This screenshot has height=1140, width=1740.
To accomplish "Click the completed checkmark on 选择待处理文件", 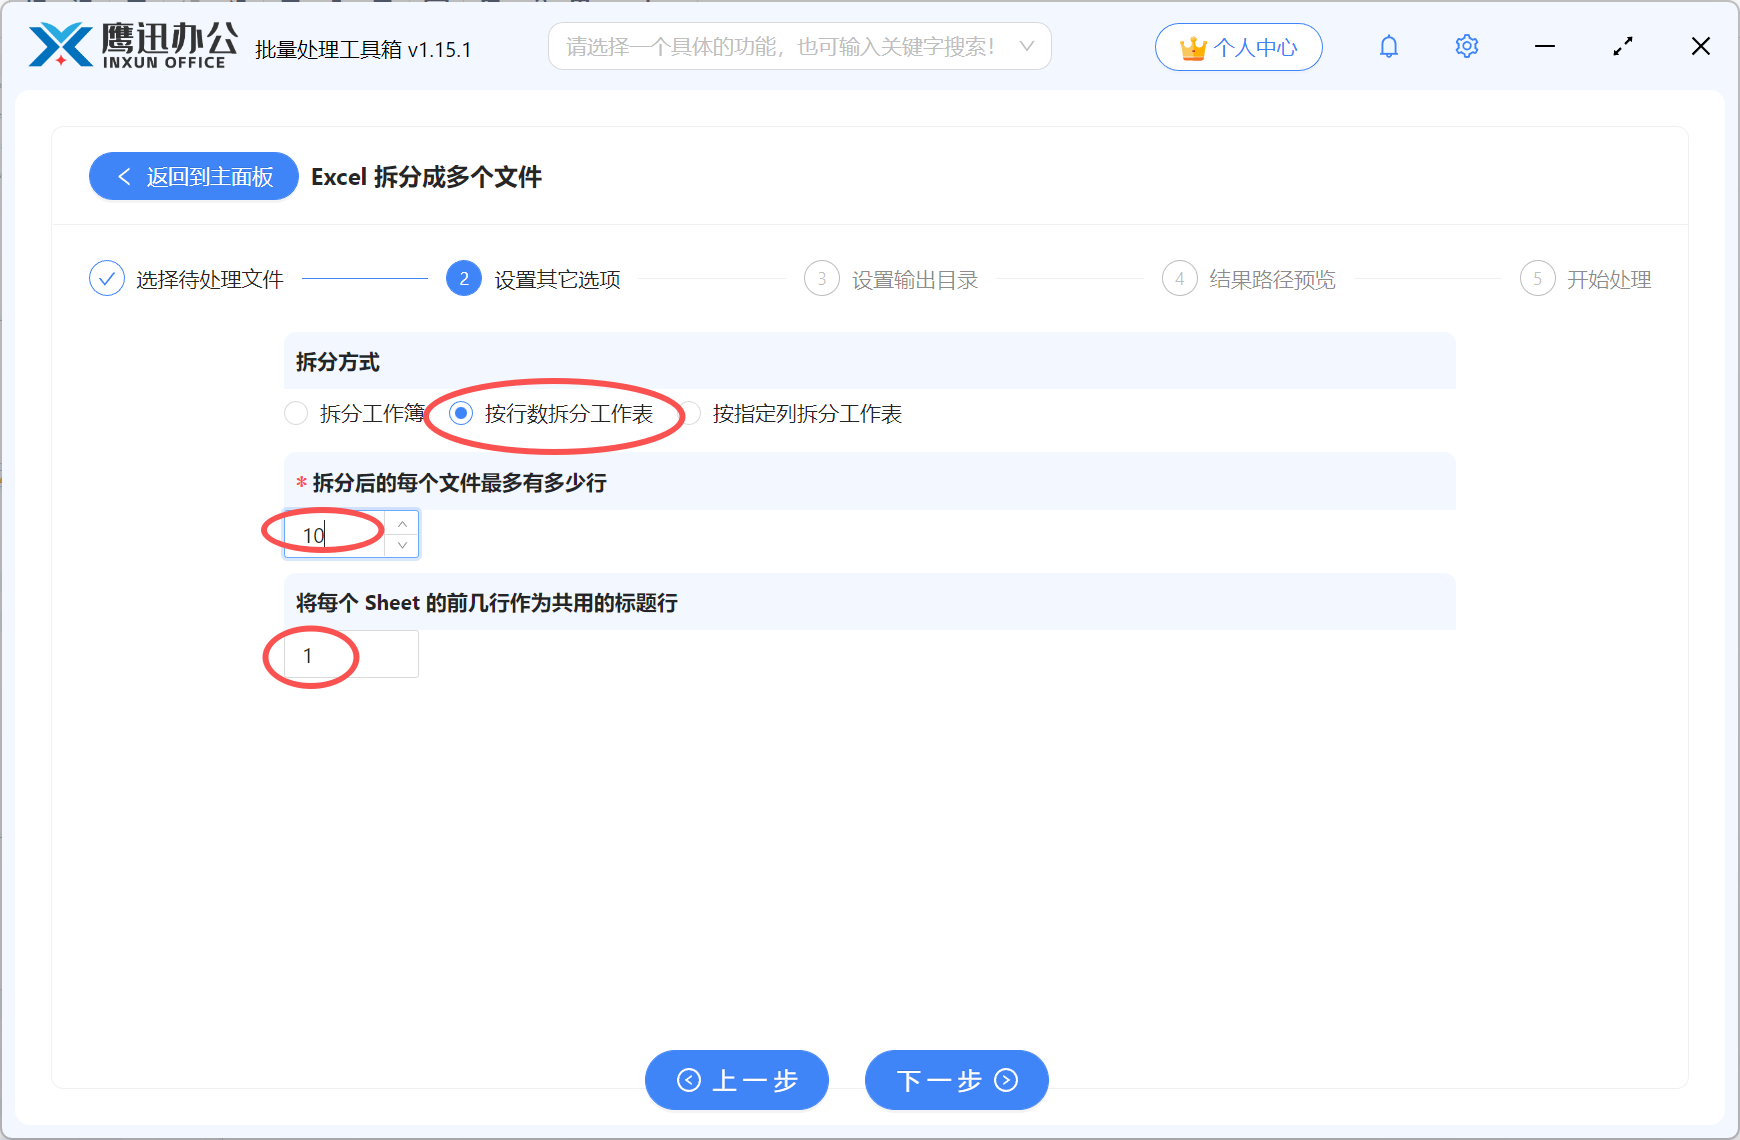I will tap(107, 278).
